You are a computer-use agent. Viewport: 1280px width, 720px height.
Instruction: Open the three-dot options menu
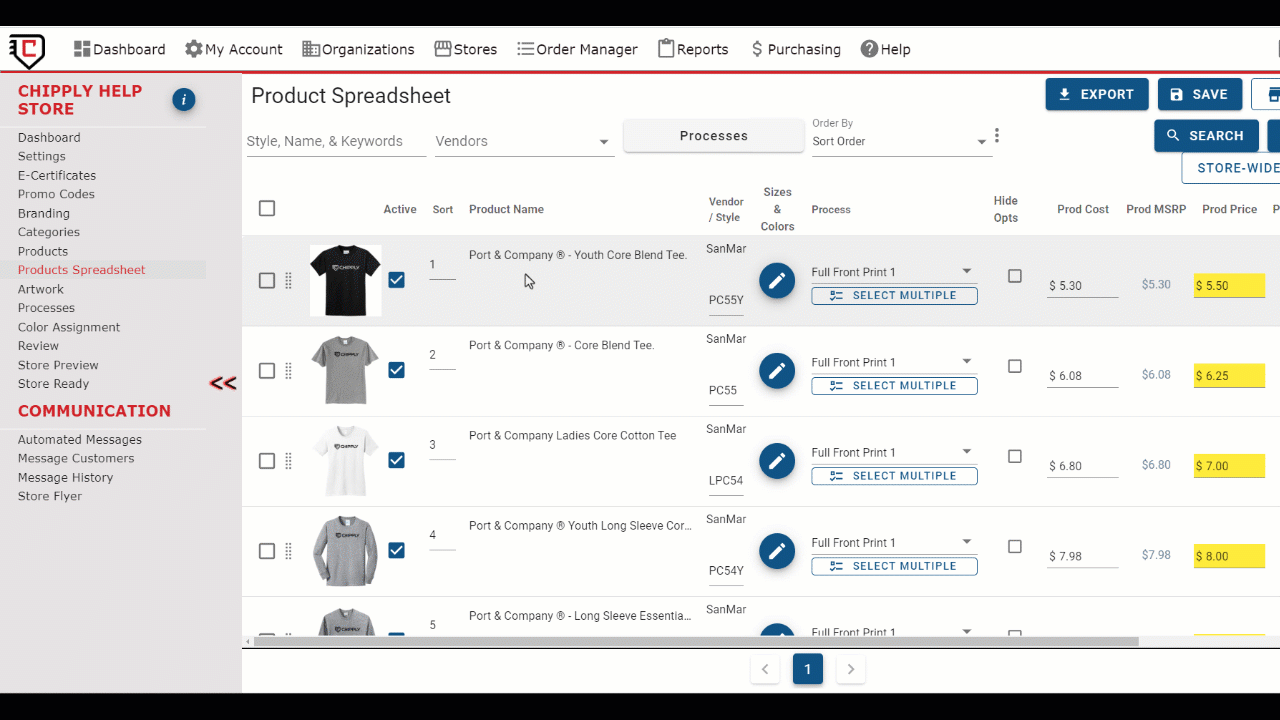coord(997,136)
